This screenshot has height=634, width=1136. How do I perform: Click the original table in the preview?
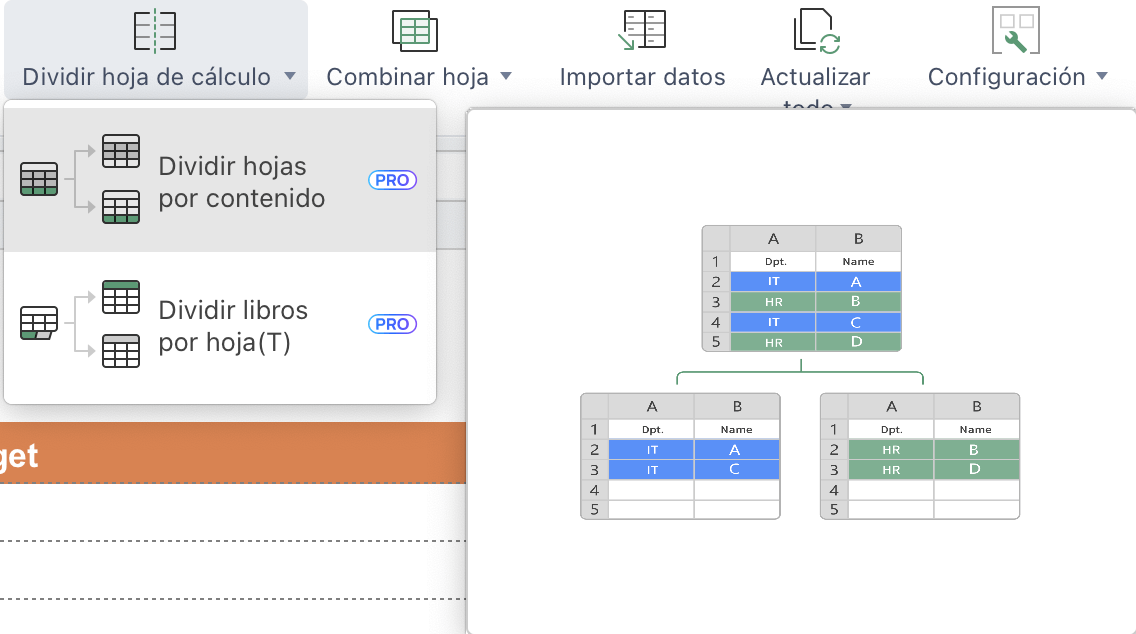(801, 288)
